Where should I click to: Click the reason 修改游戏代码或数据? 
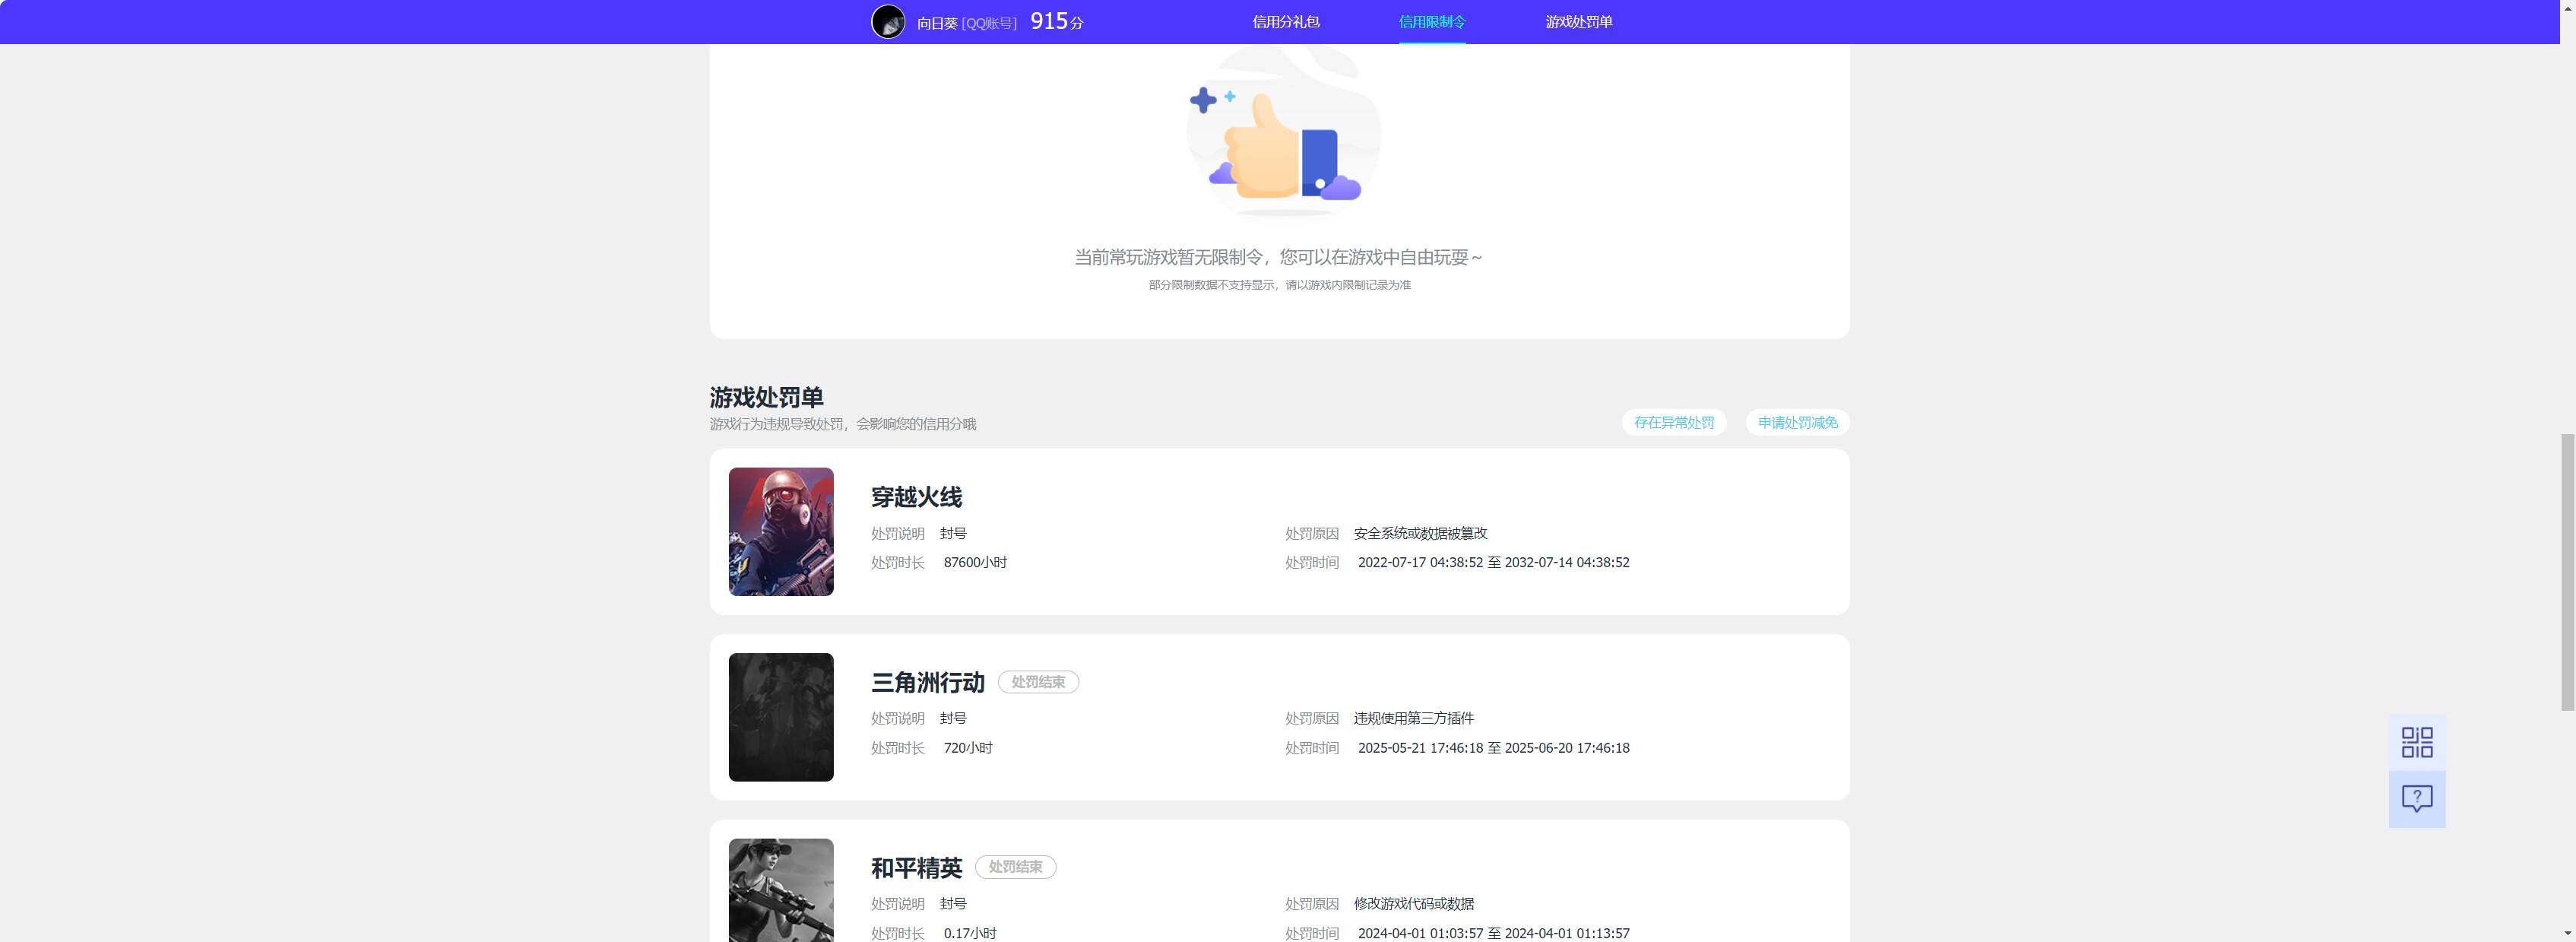pyautogui.click(x=1413, y=904)
